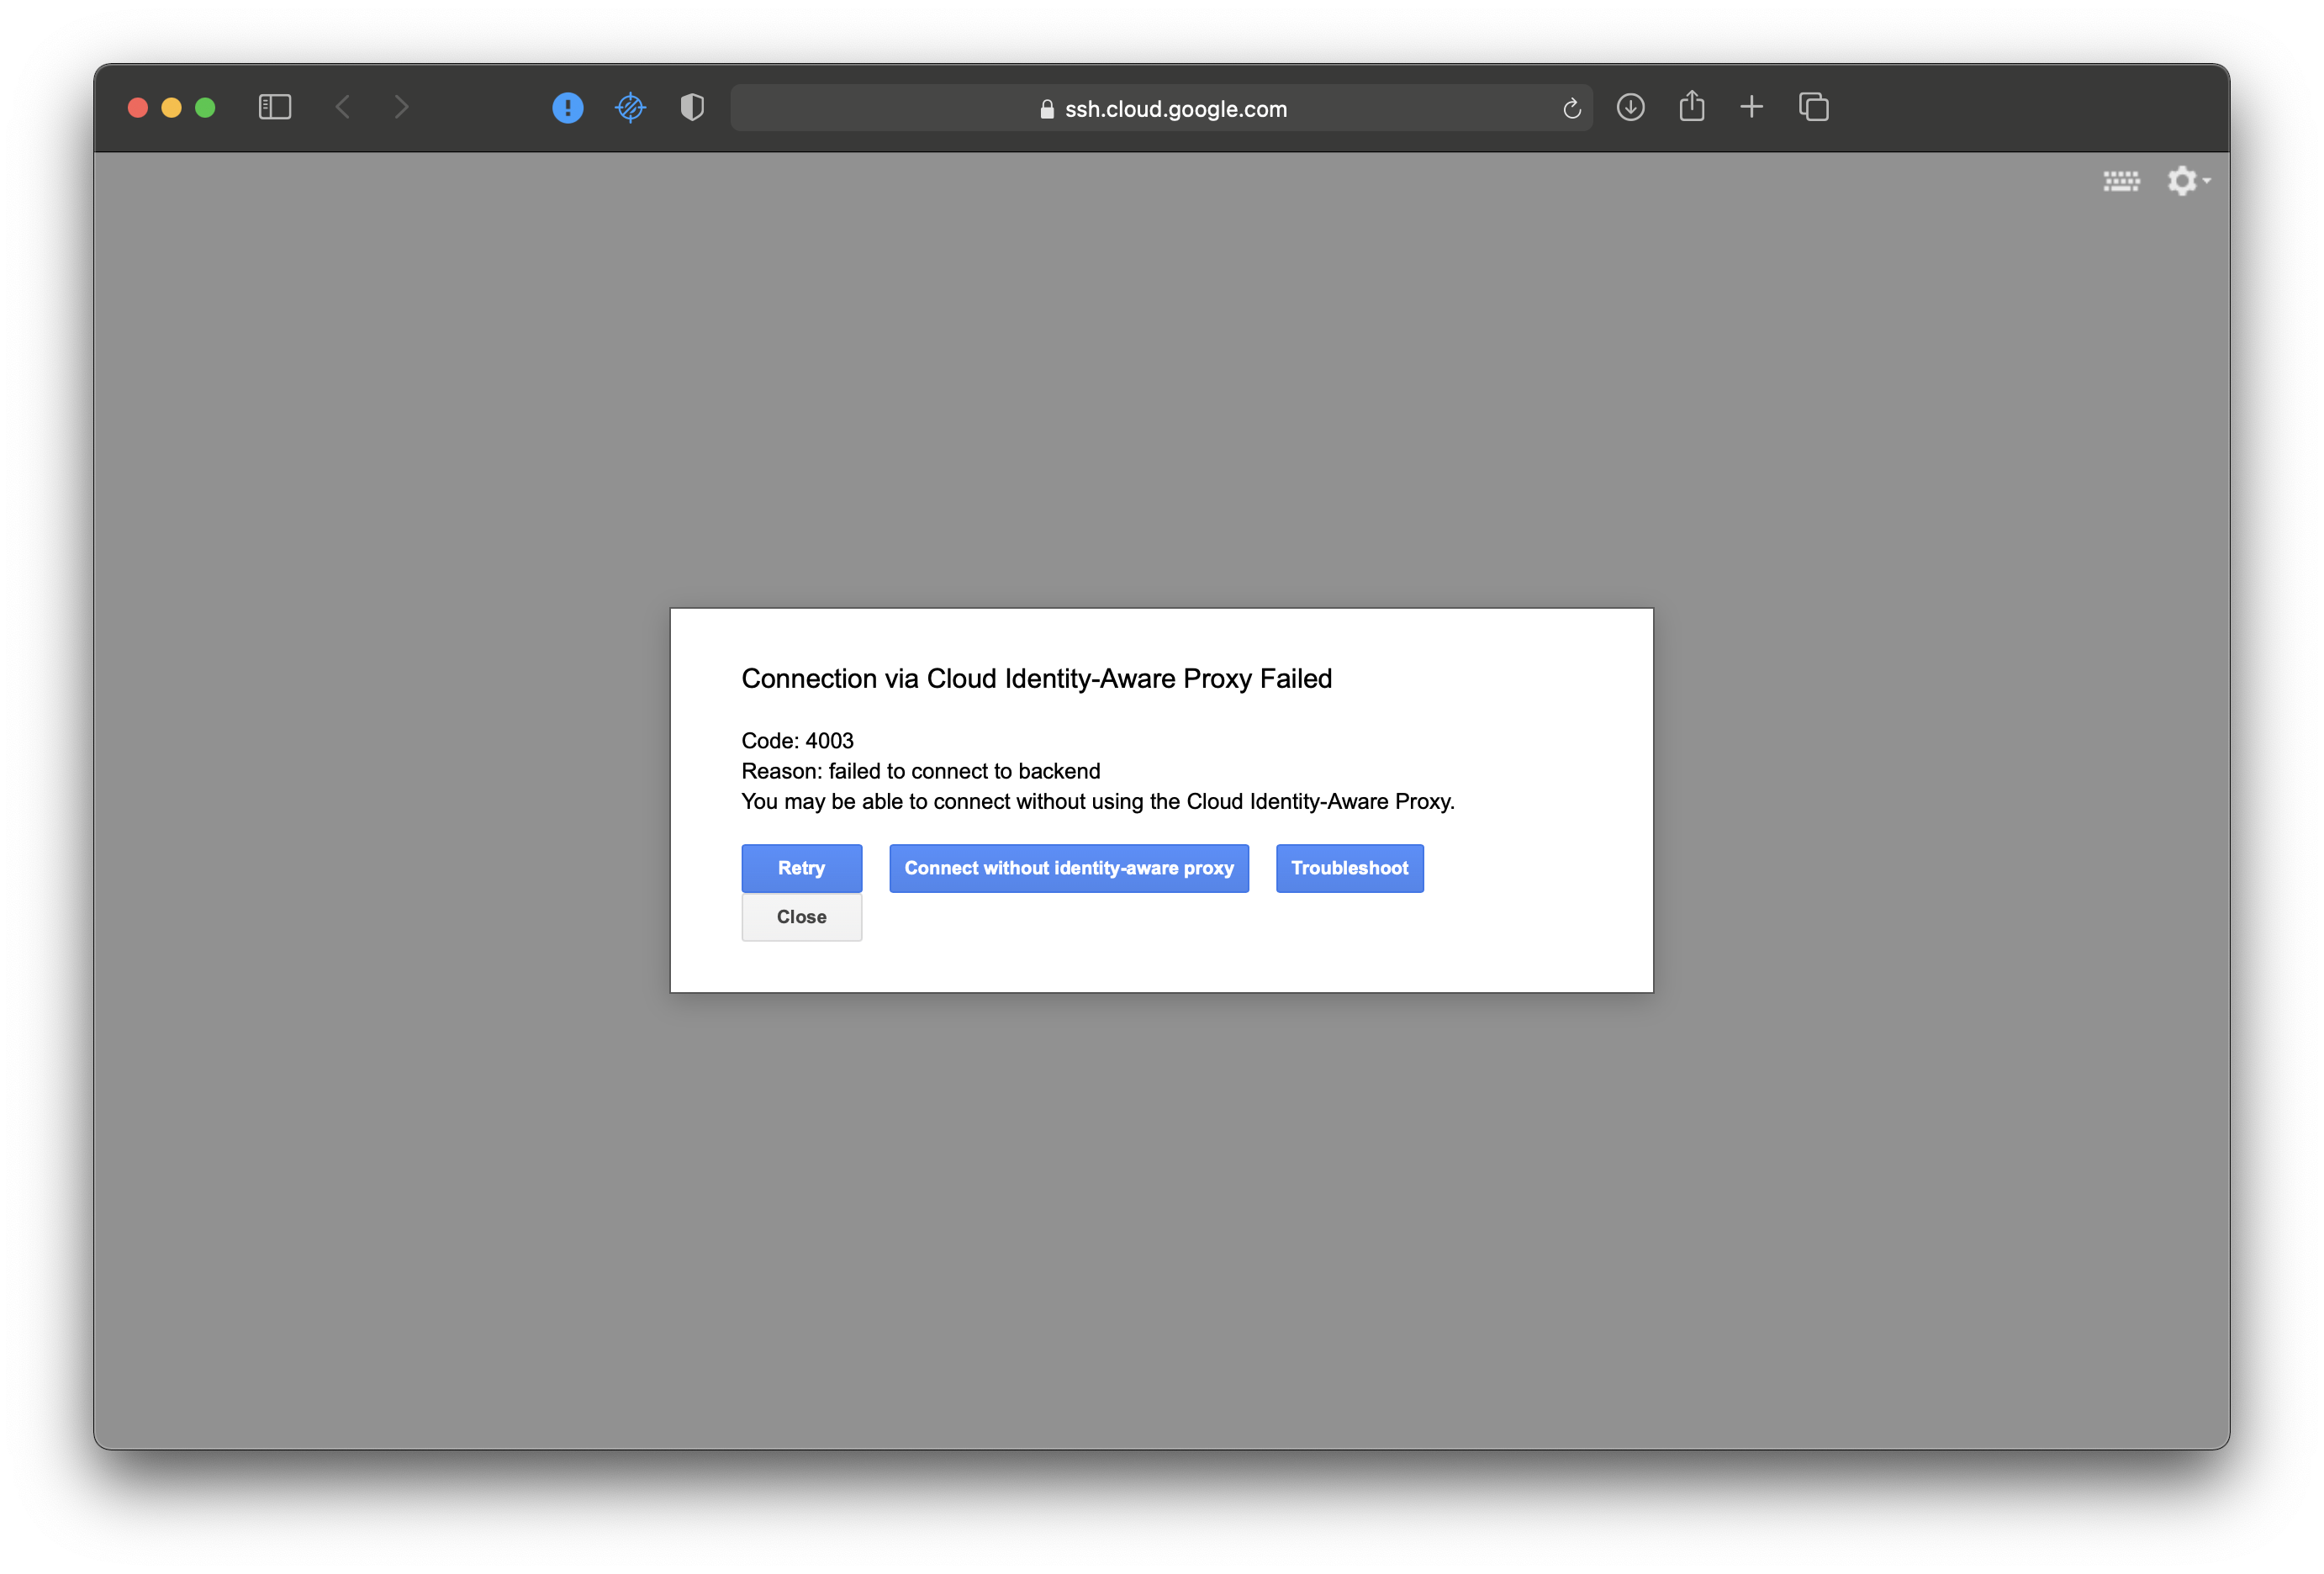This screenshot has height=1574, width=2324.
Task: Click the forward navigation arrow
Action: click(x=401, y=107)
